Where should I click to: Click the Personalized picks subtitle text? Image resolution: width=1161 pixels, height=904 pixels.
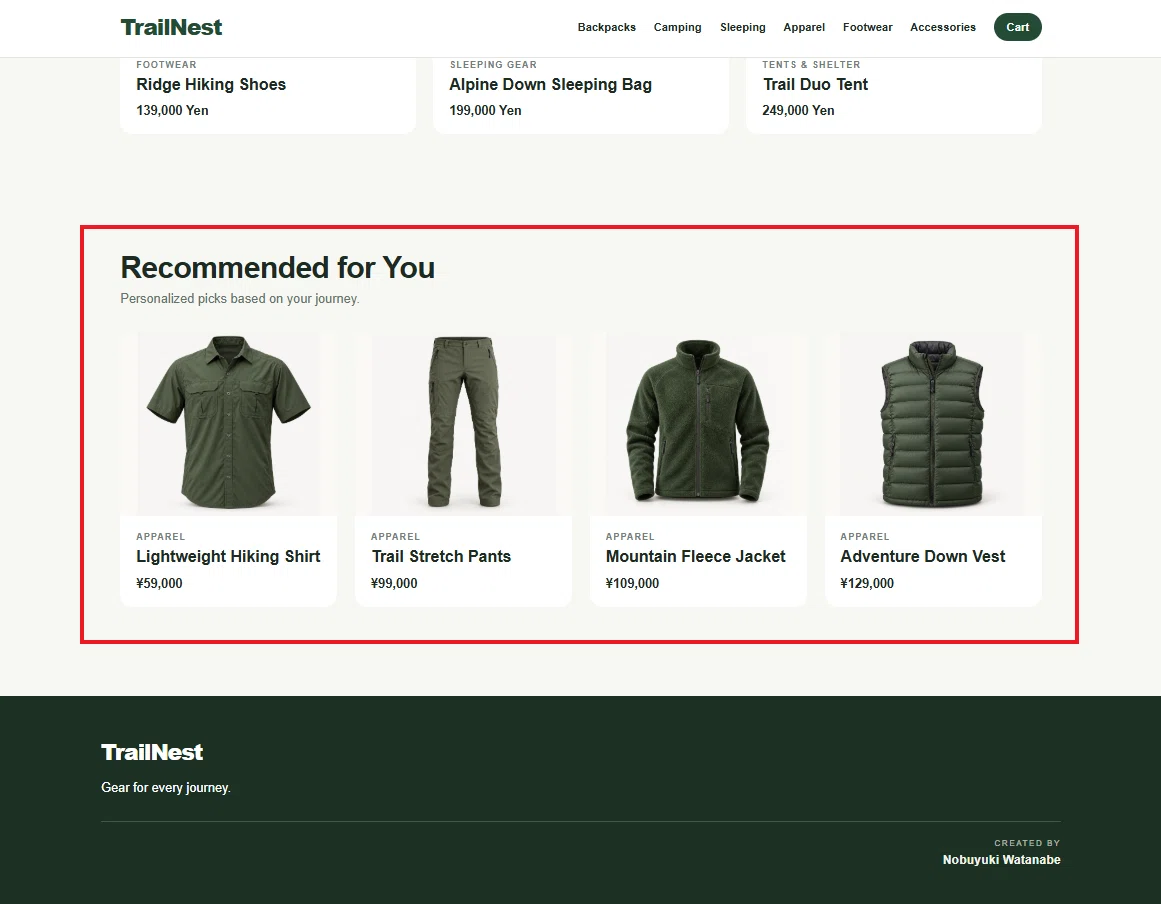(240, 298)
